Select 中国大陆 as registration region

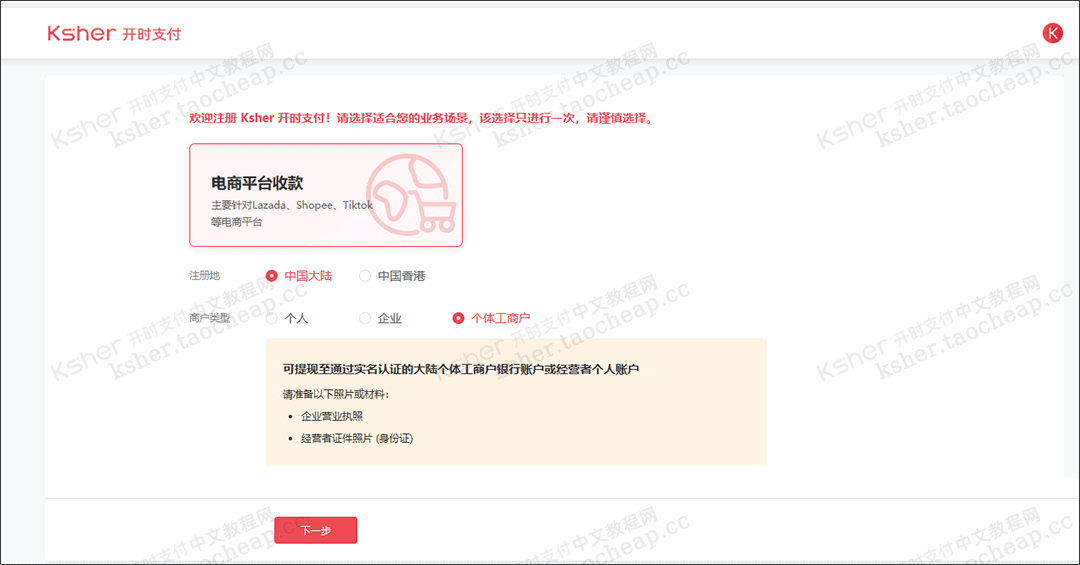pyautogui.click(x=299, y=276)
